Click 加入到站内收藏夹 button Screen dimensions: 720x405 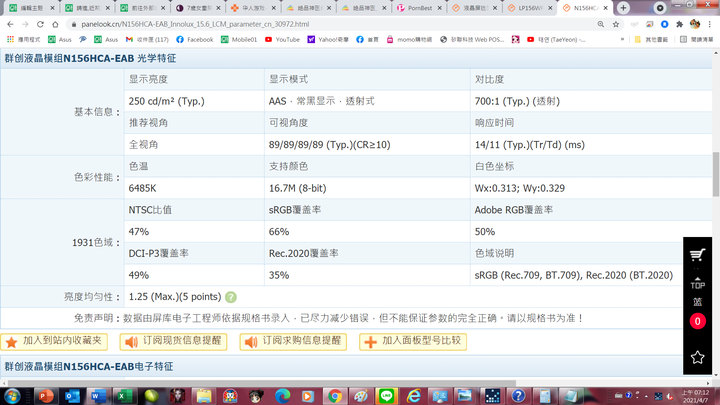coord(54,342)
